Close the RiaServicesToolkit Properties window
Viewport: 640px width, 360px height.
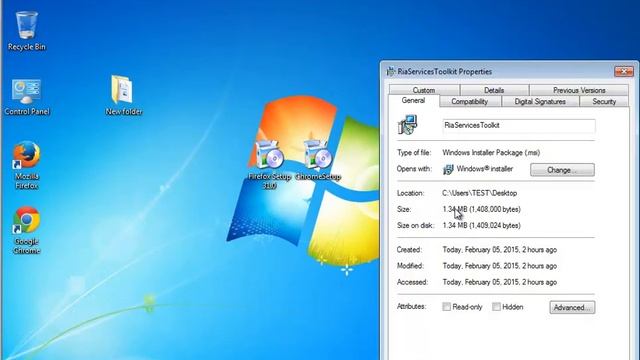point(624,71)
